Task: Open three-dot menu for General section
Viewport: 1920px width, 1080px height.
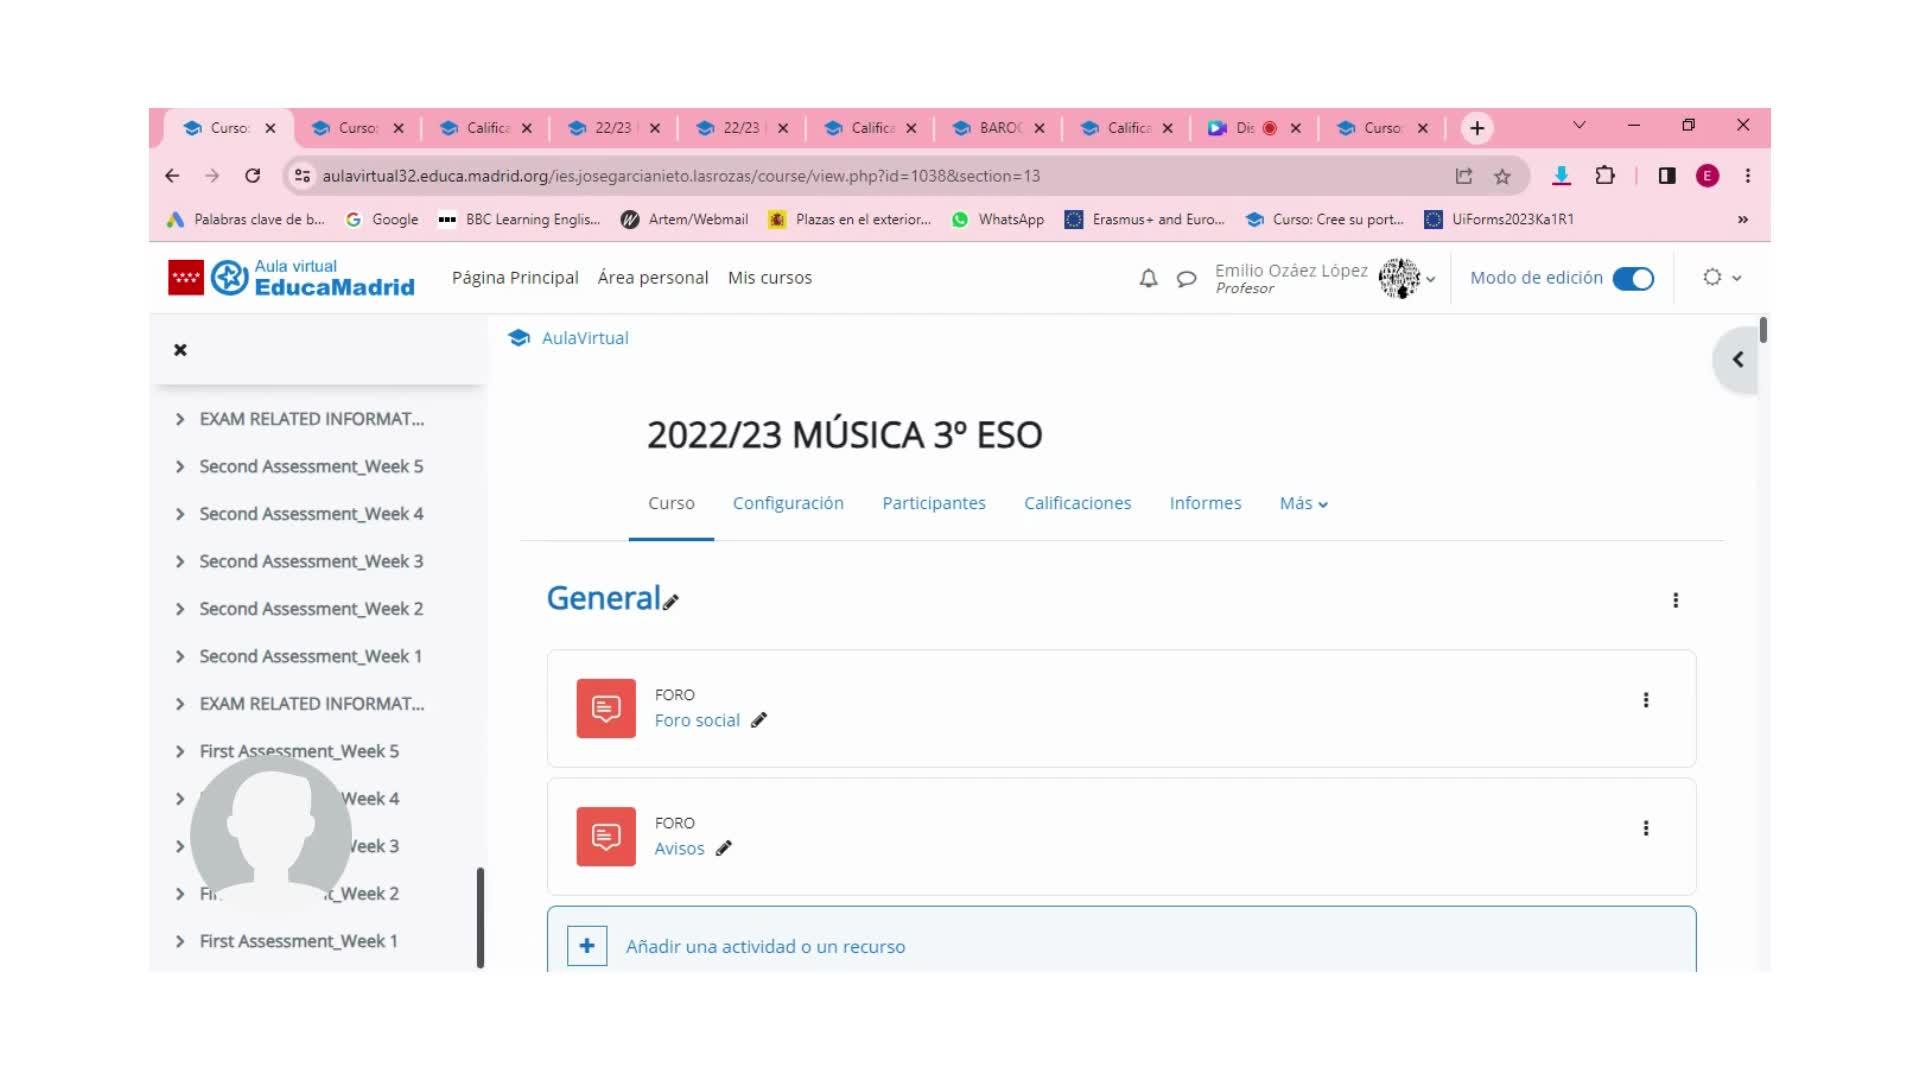Action: (1675, 600)
